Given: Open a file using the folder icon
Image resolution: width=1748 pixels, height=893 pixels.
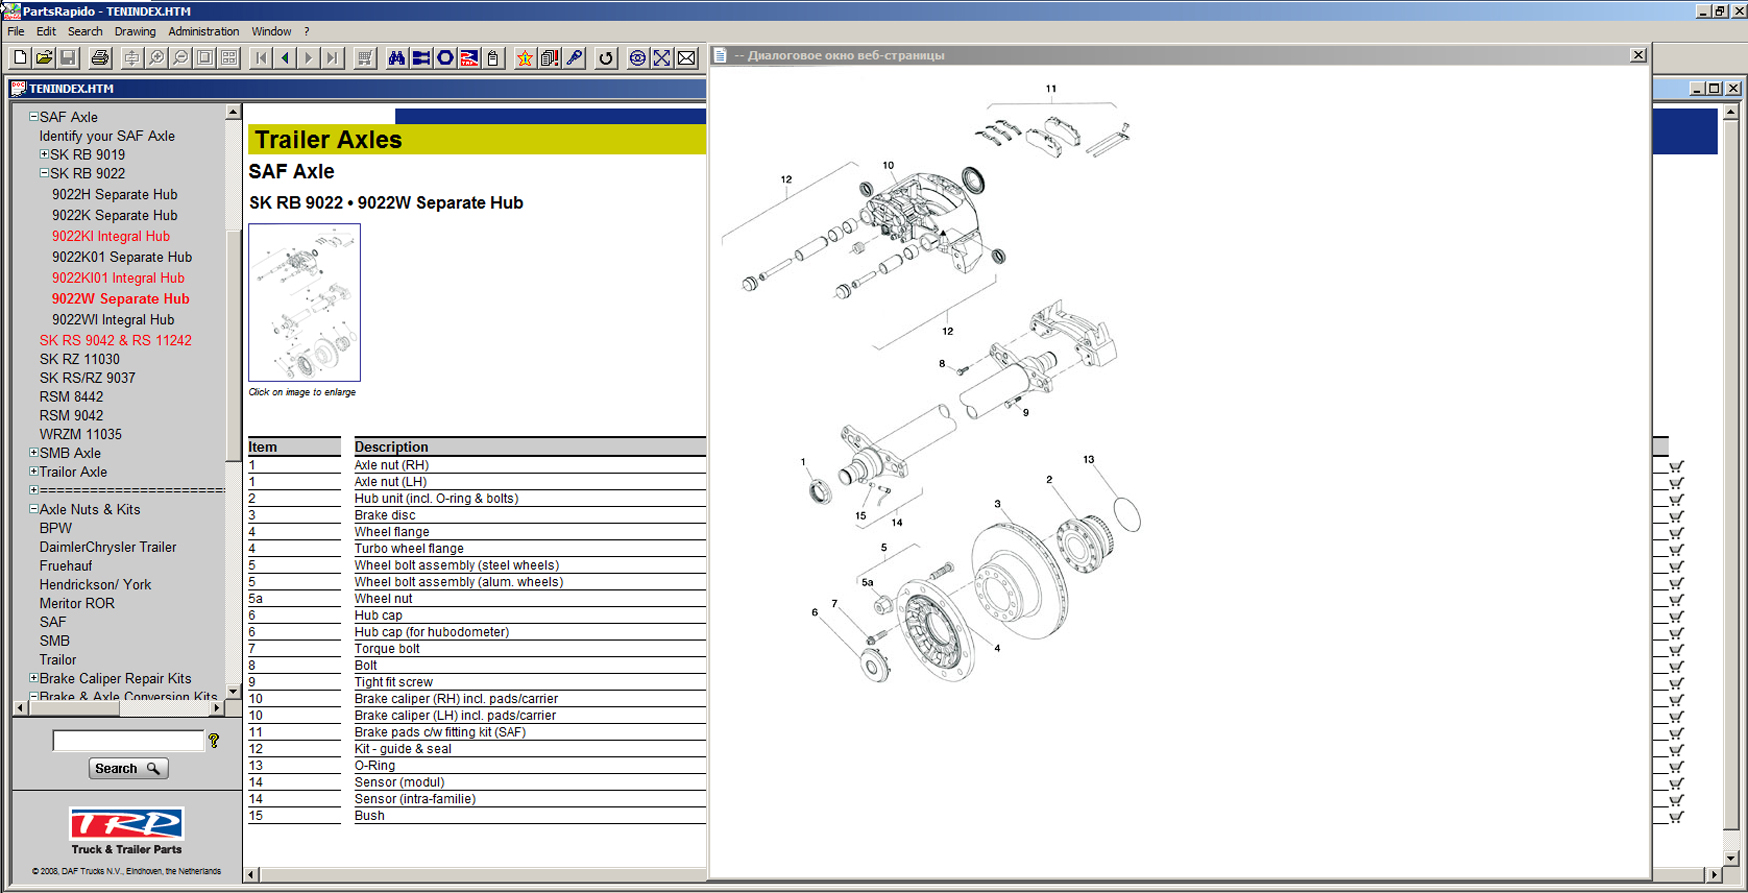Looking at the screenshot, I should (44, 58).
